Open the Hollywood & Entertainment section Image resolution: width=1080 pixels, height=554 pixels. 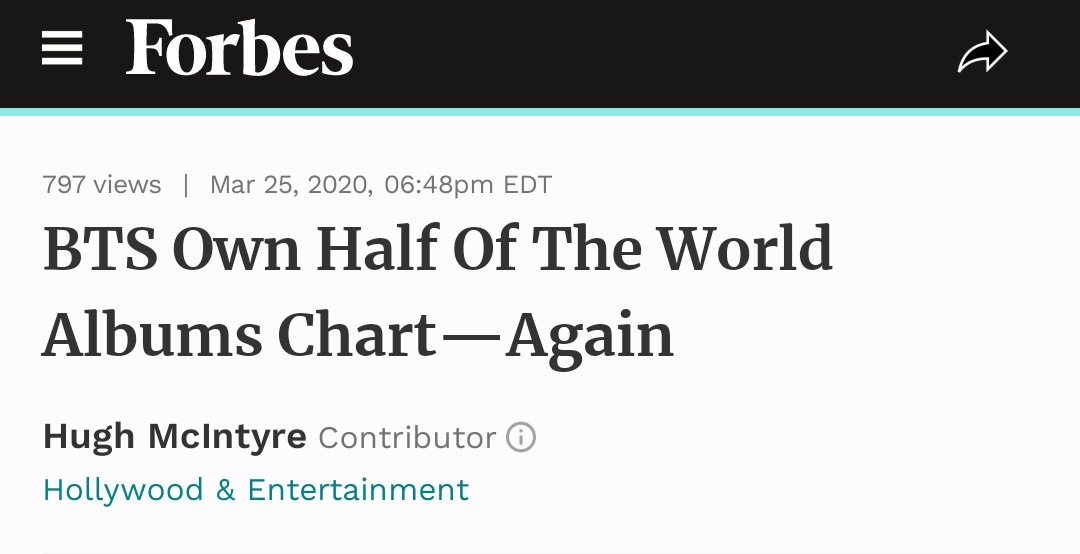point(255,490)
